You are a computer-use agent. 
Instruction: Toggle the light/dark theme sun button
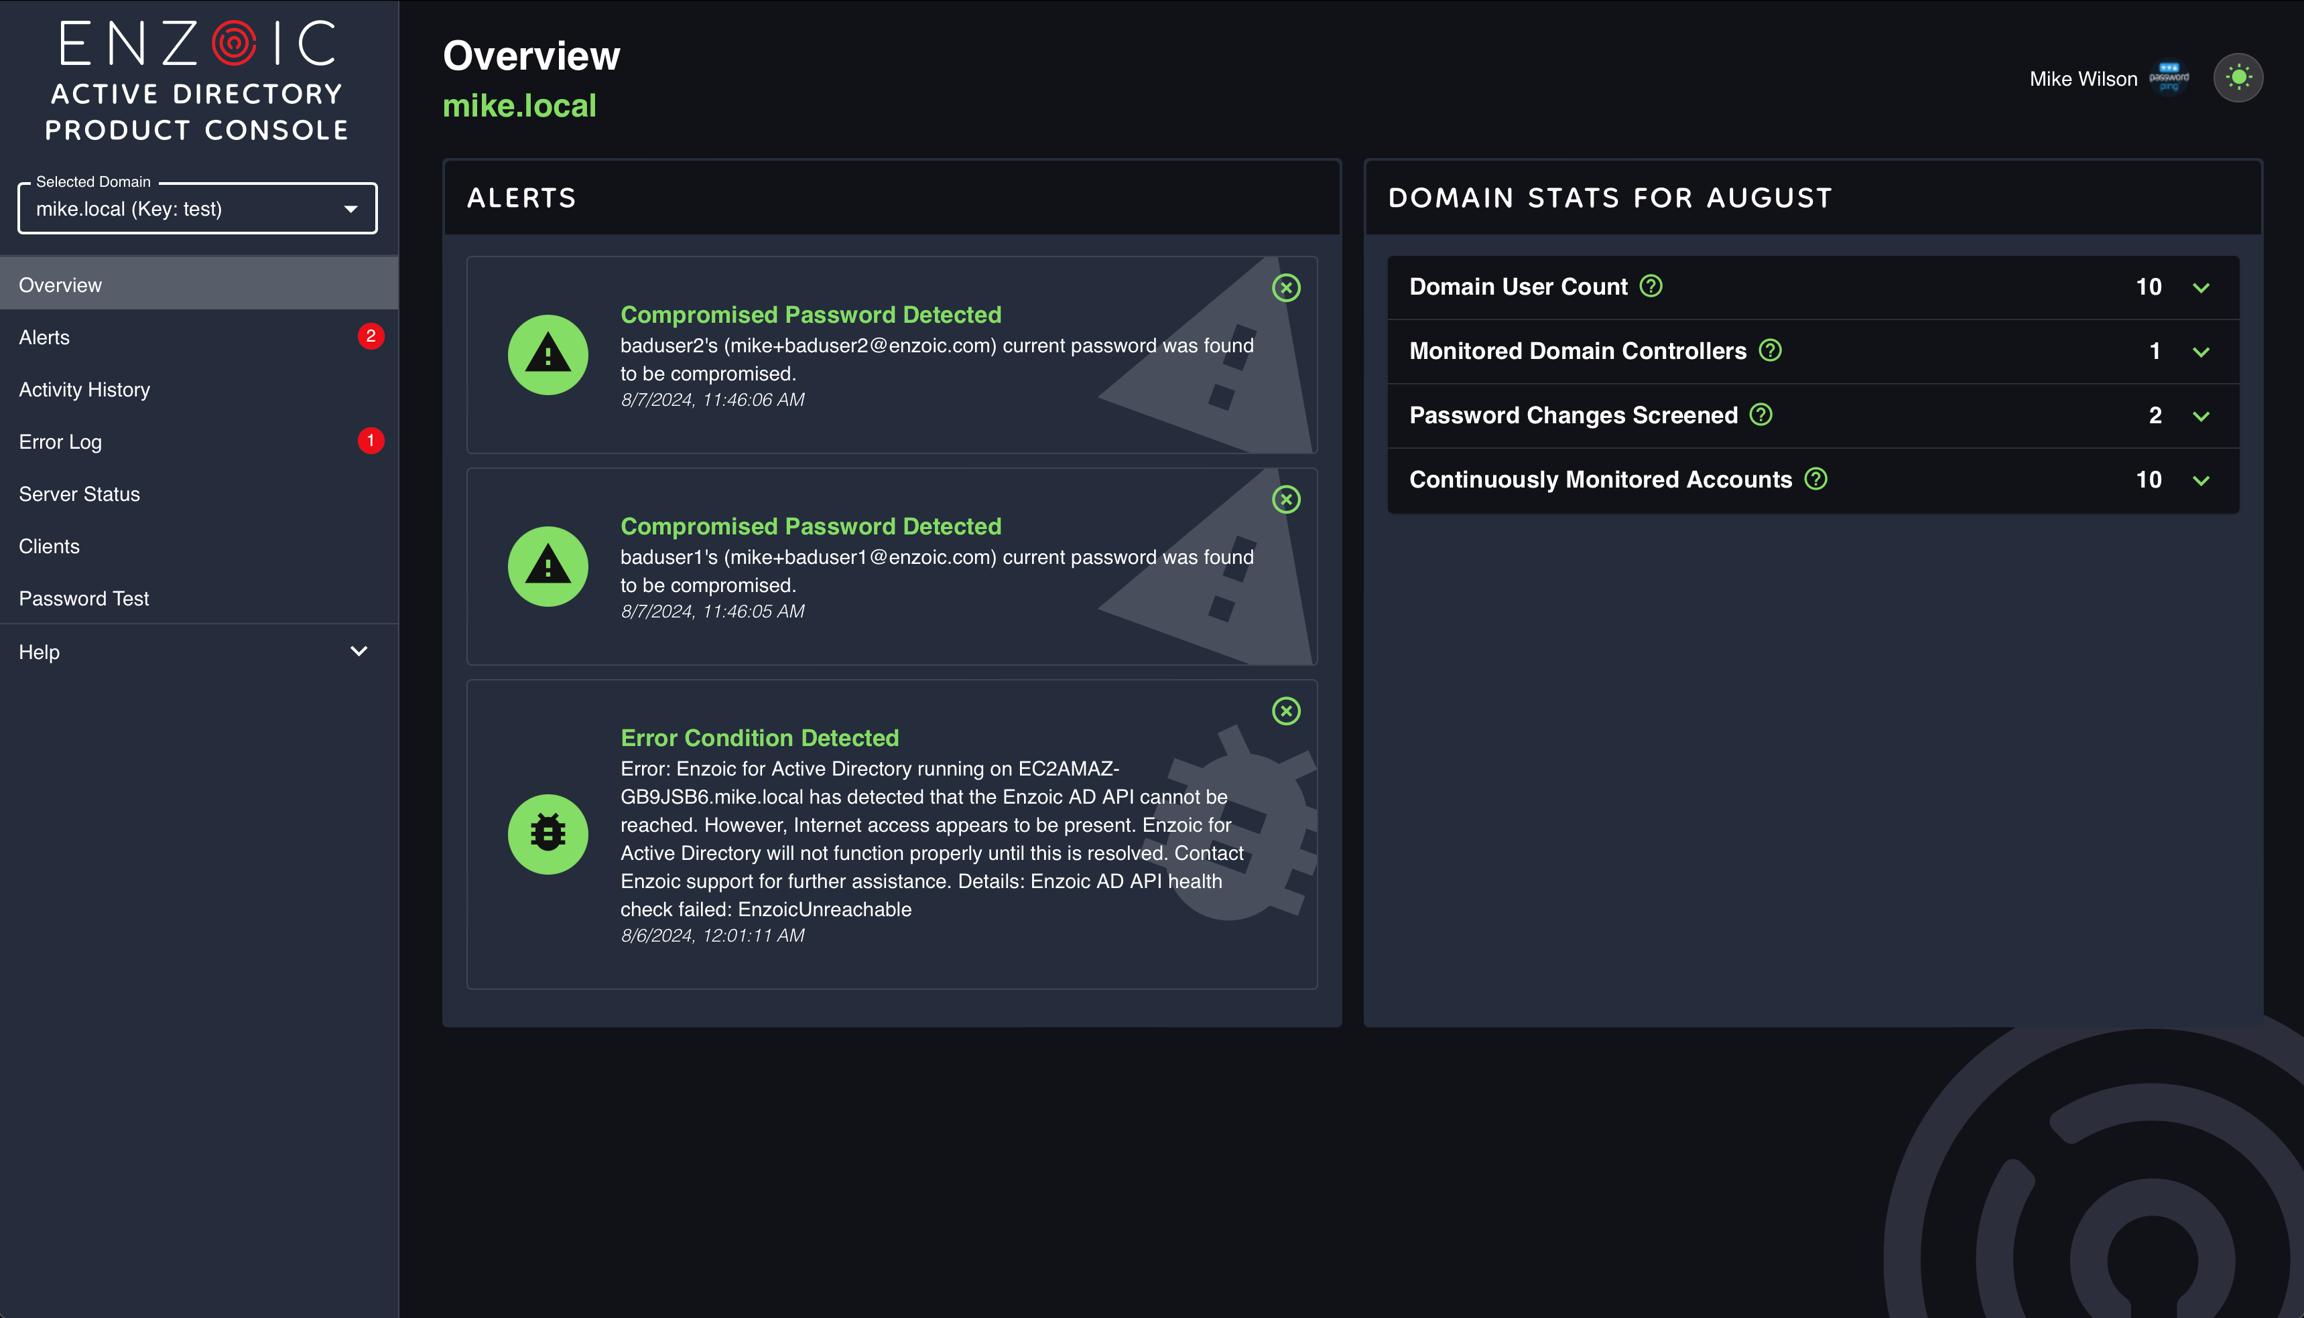point(2238,78)
